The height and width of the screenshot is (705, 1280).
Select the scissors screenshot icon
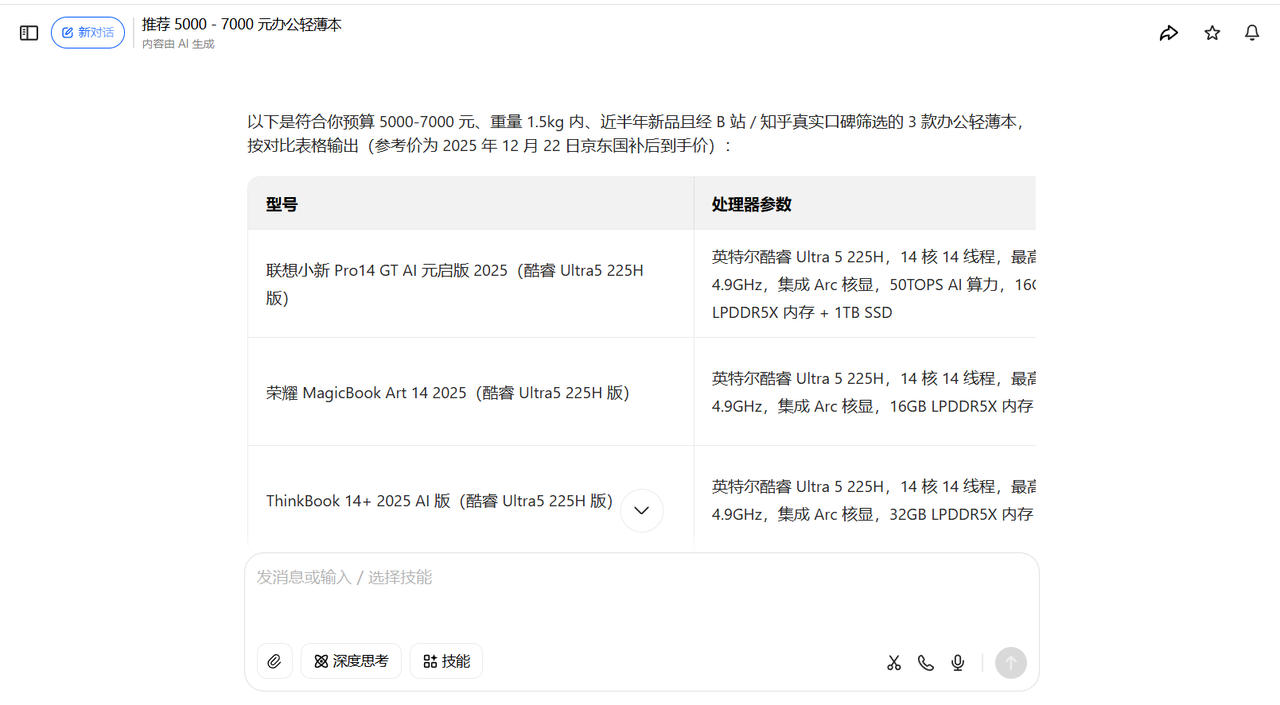(894, 663)
